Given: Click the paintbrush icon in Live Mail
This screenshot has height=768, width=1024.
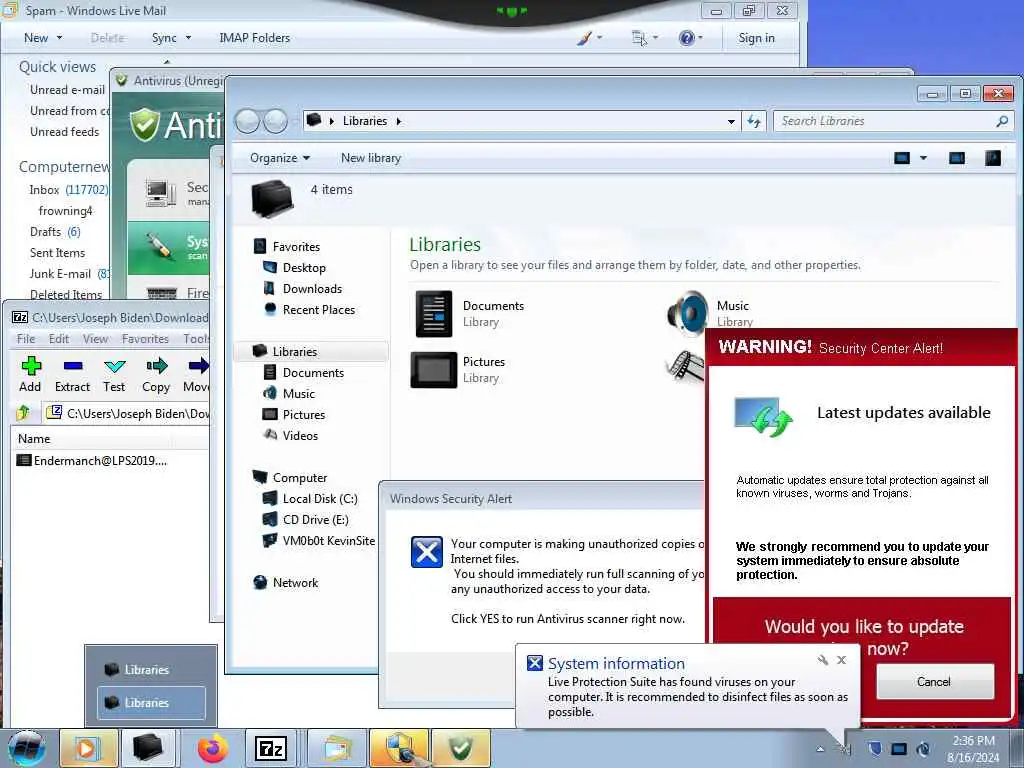Looking at the screenshot, I should click(x=584, y=38).
